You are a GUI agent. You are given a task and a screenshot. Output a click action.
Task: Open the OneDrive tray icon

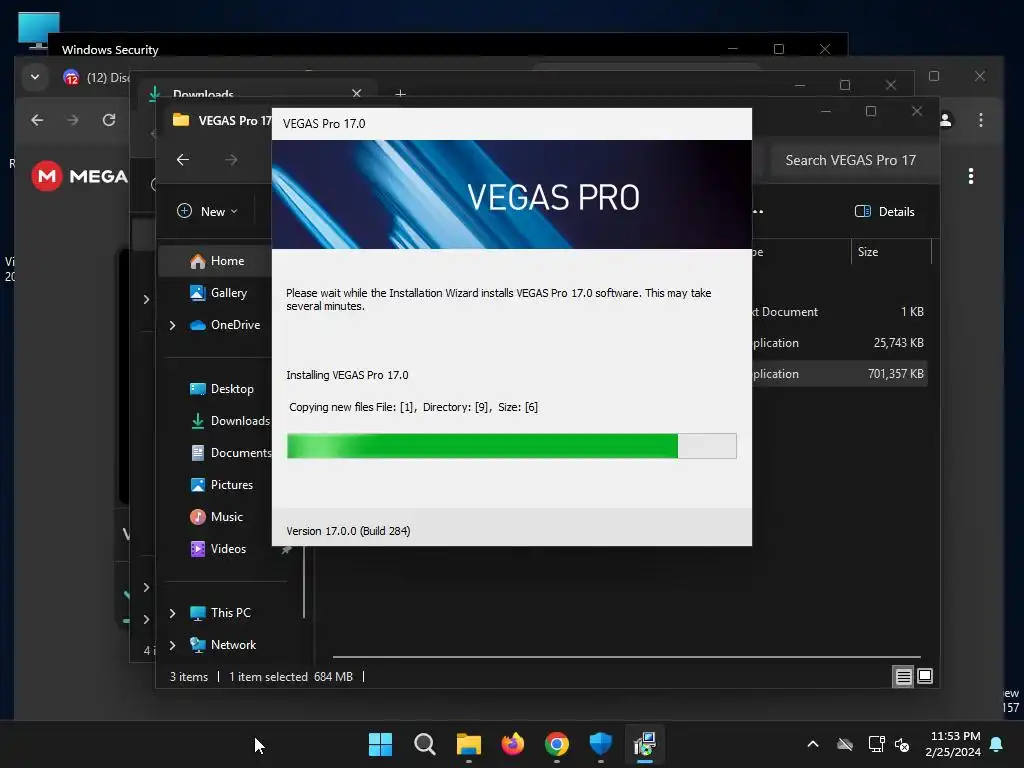[x=845, y=744]
